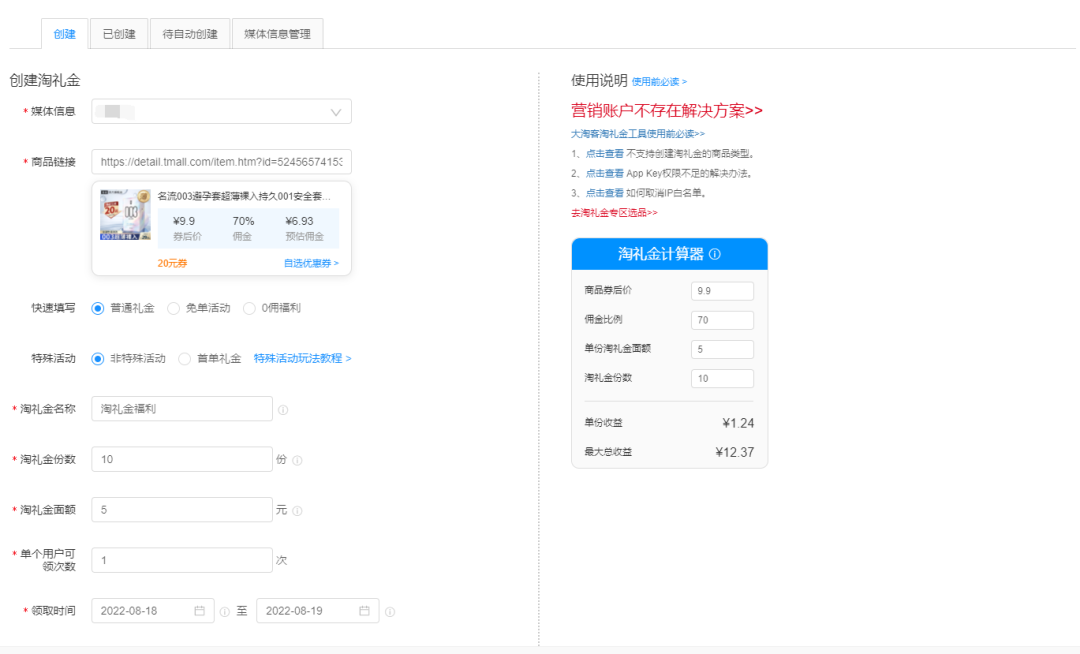The width and height of the screenshot is (1080, 654).
Task: Click info icon beside 淘礼金名称 field
Action: [x=283, y=410]
